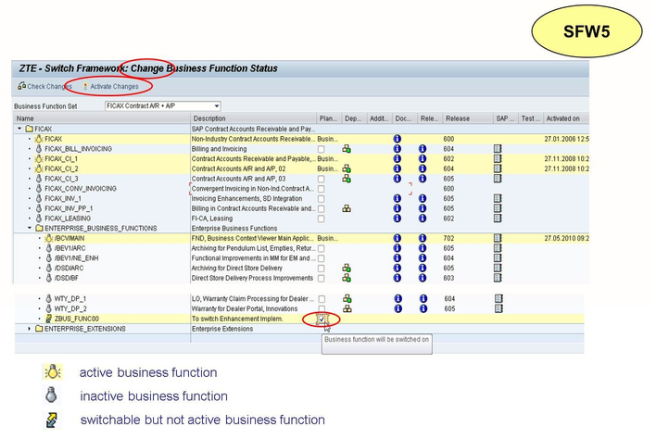Click the Activate Changes button
Viewport: 650px width, 430px height.
(110, 87)
